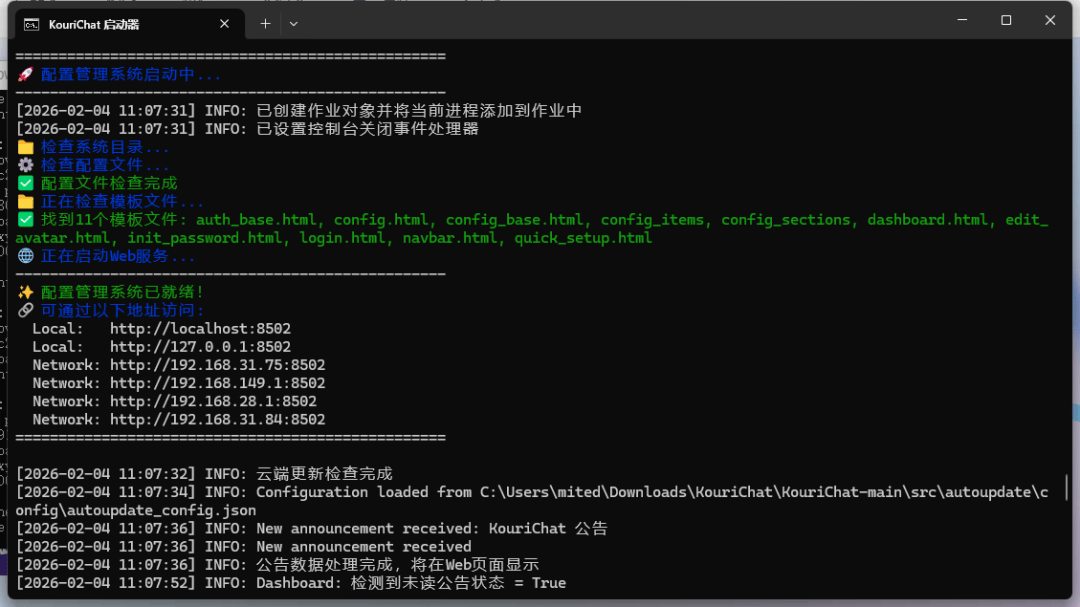The width and height of the screenshot is (1080, 607).
Task: Open the http://localhost:8502 address
Action: (x=200, y=329)
